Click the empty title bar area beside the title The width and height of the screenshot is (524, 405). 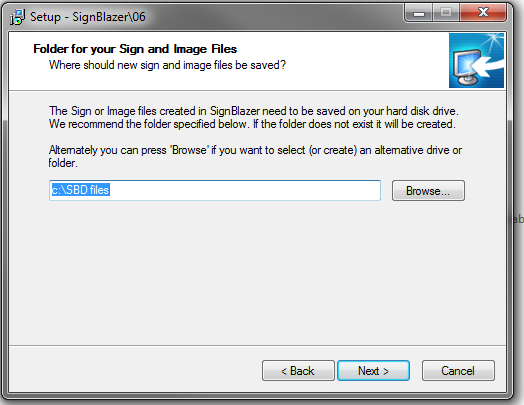(274, 17)
